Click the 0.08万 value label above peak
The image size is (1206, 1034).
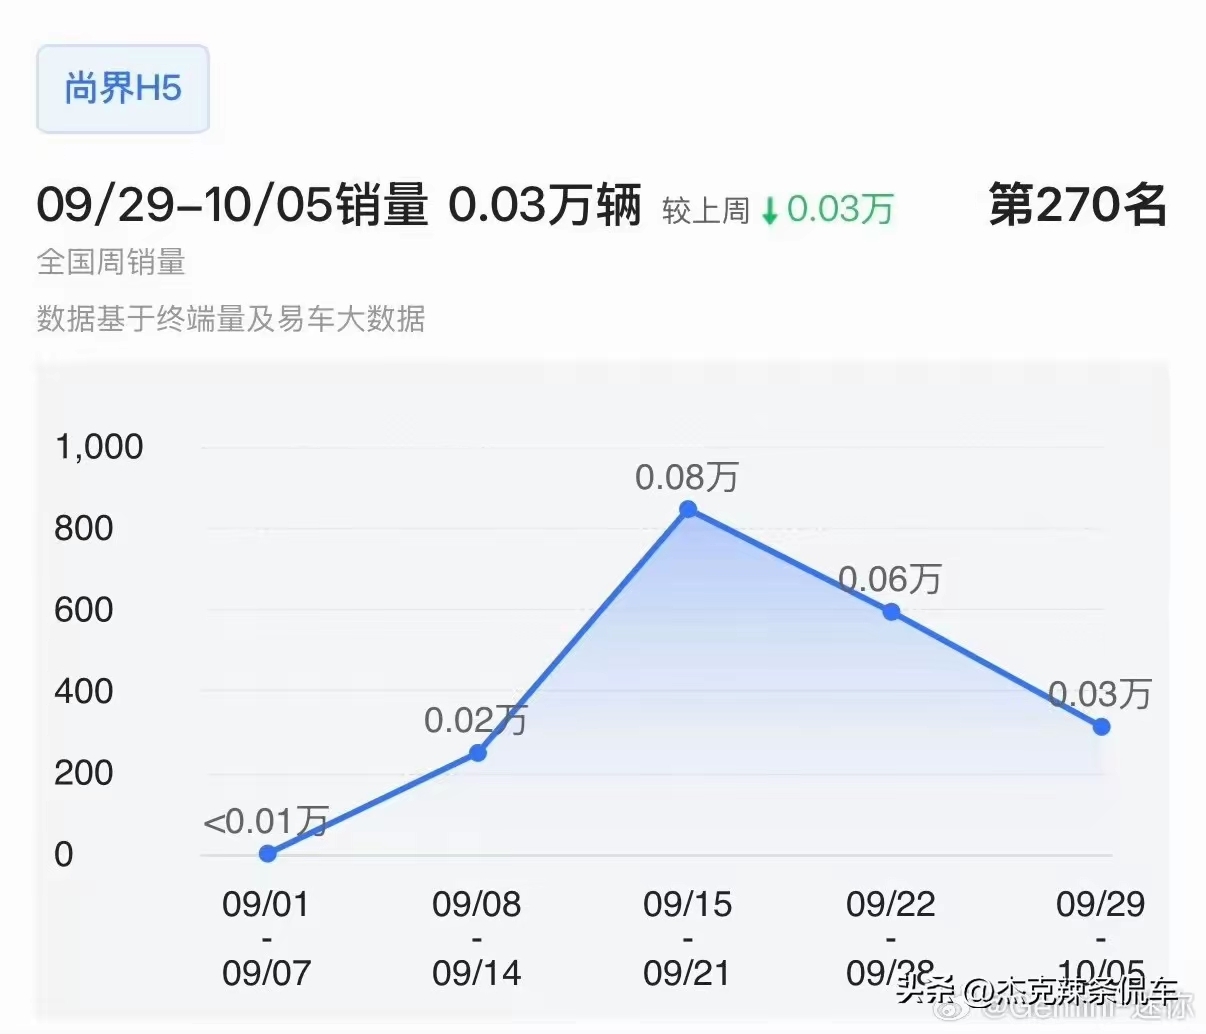tap(687, 477)
